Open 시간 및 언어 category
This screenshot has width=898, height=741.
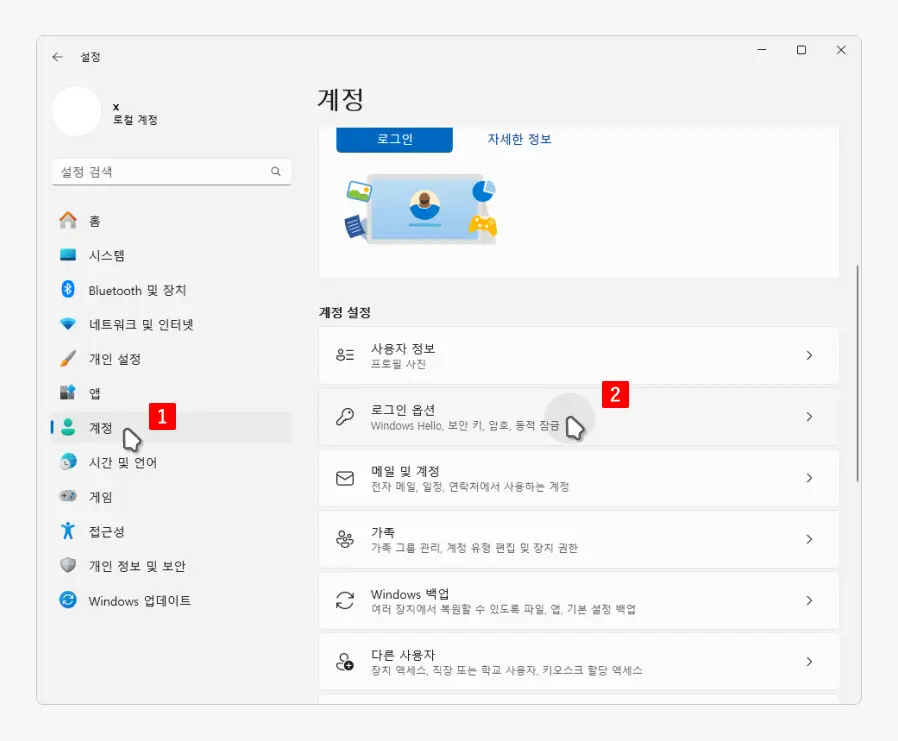point(171,462)
